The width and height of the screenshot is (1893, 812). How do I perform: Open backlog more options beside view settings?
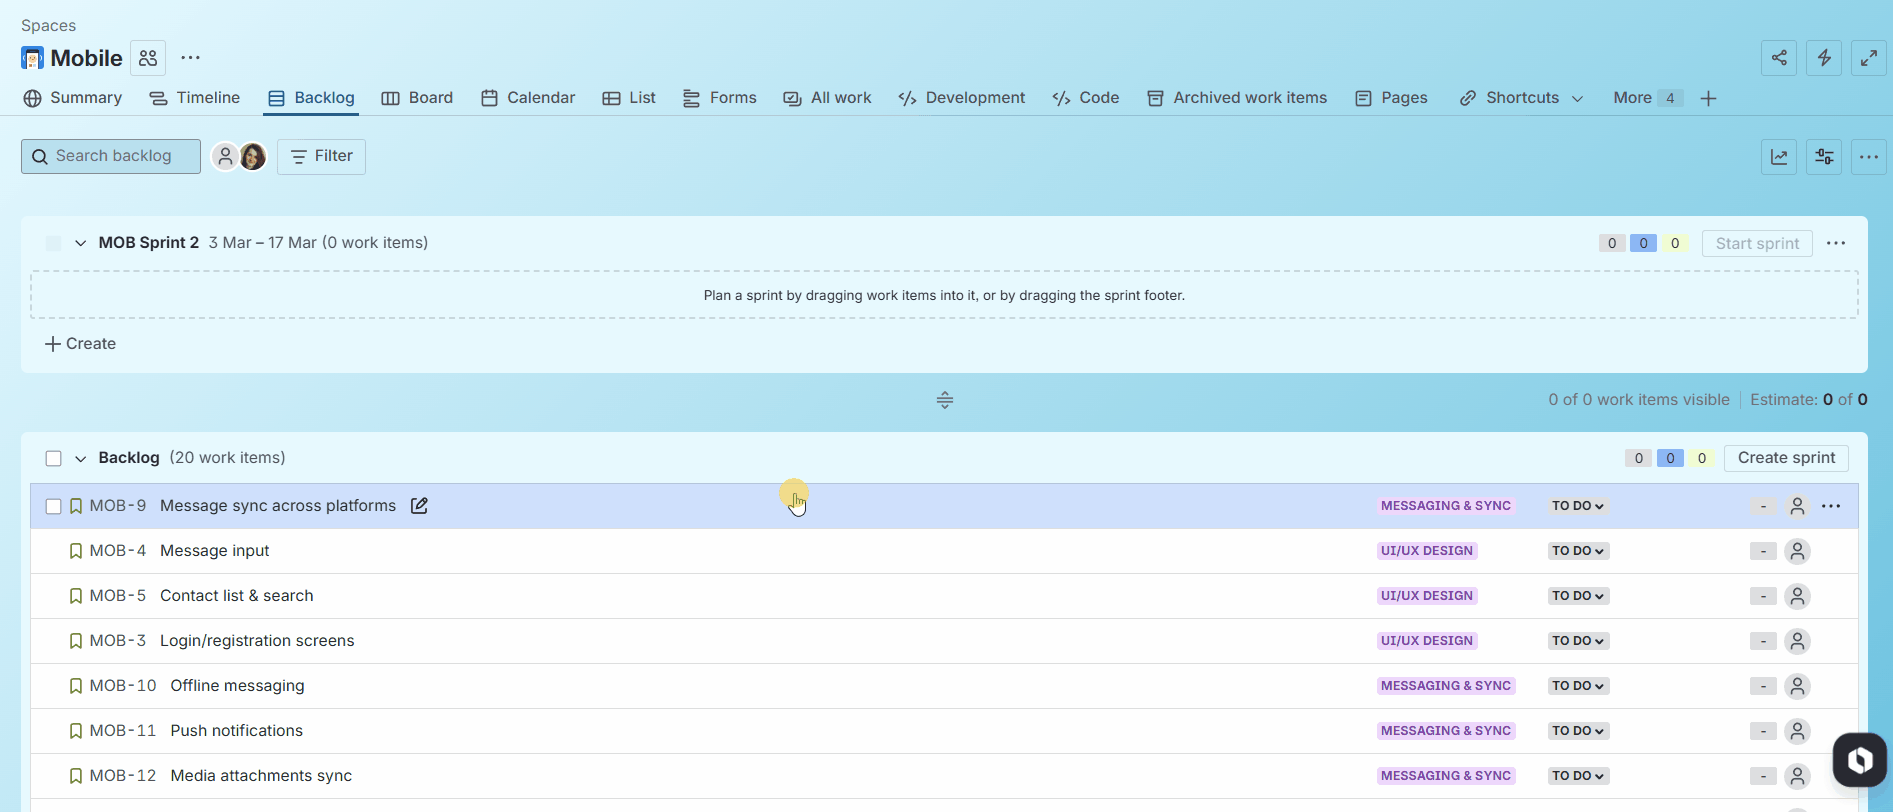(x=1868, y=157)
